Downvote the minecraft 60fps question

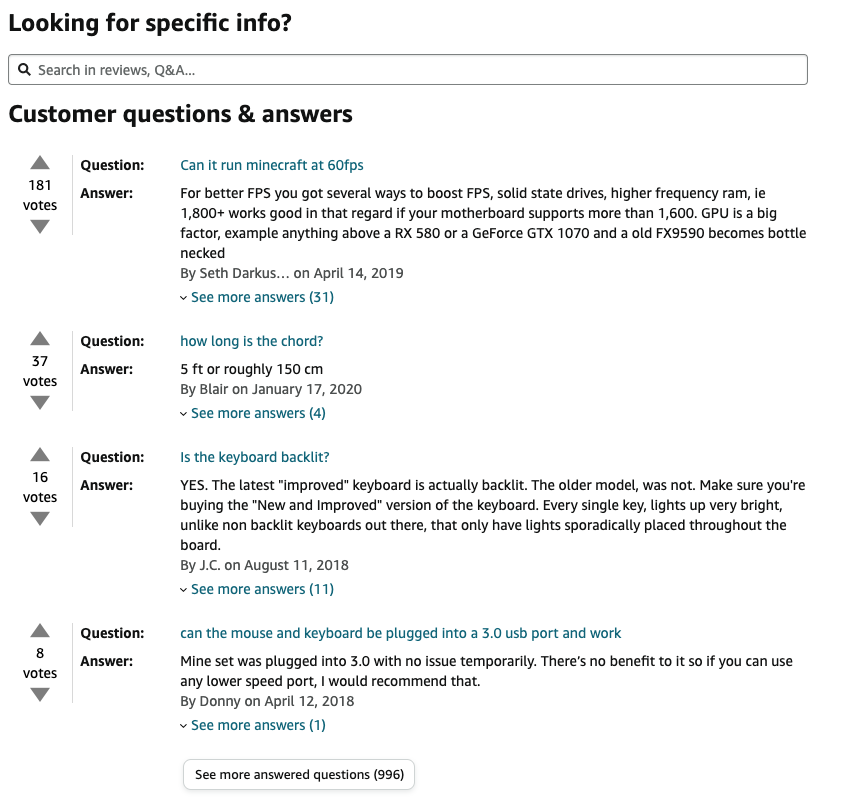tap(39, 227)
